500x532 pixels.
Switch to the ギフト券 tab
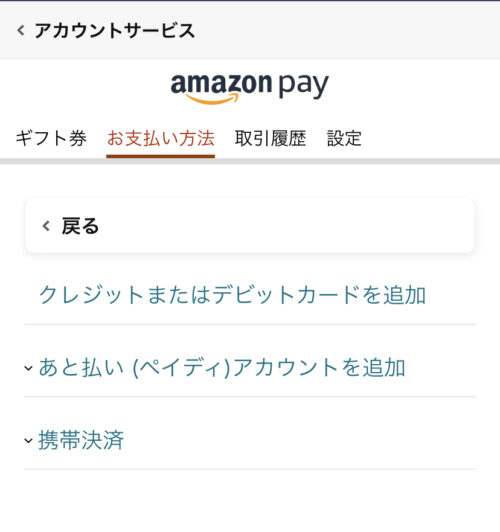[x=51, y=138]
